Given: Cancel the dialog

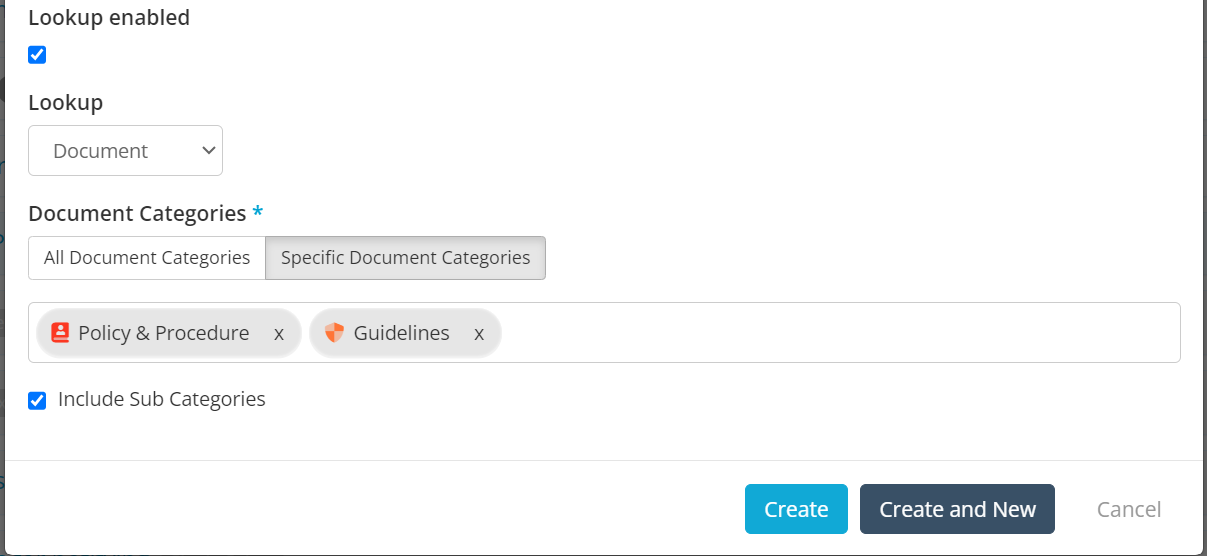Looking at the screenshot, I should [1129, 509].
